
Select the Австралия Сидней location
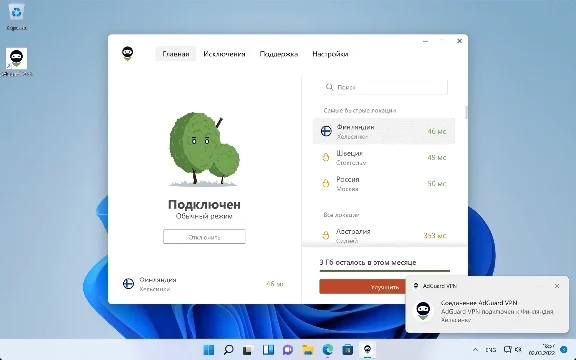pos(384,235)
